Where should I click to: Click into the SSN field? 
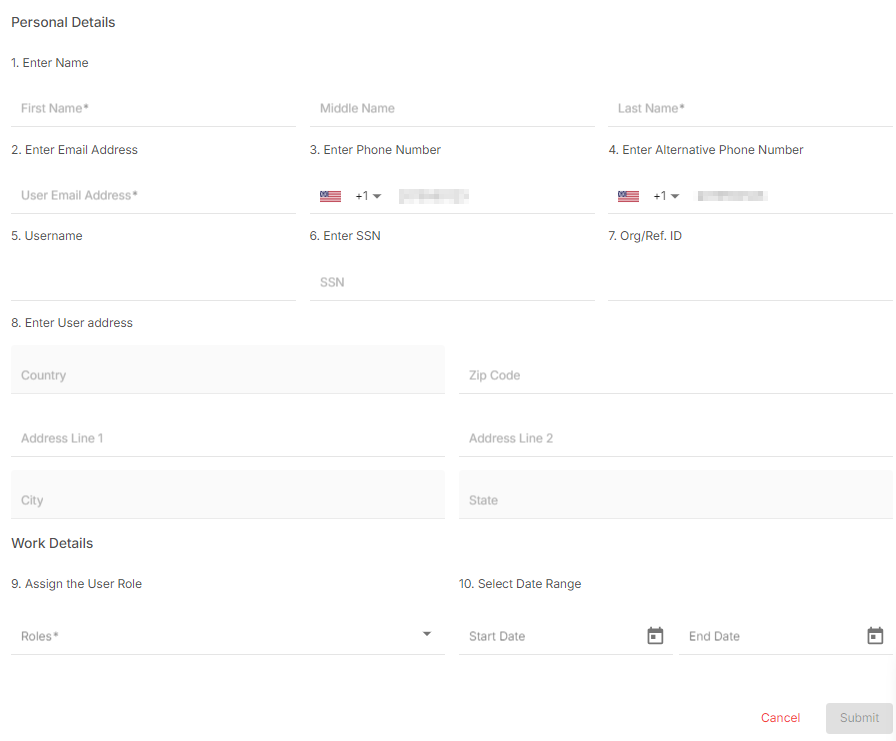[452, 282]
